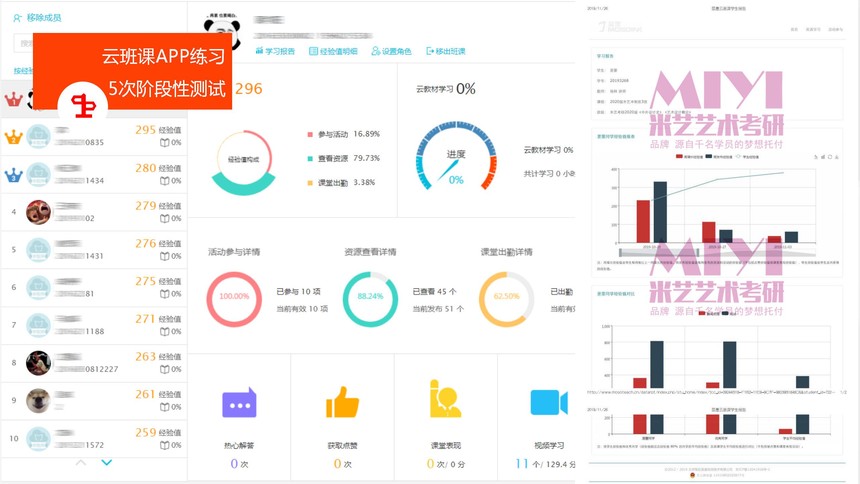The image size is (860, 484).
Task: Click the 学习报告 title in the report page
Action: click(x=606, y=56)
